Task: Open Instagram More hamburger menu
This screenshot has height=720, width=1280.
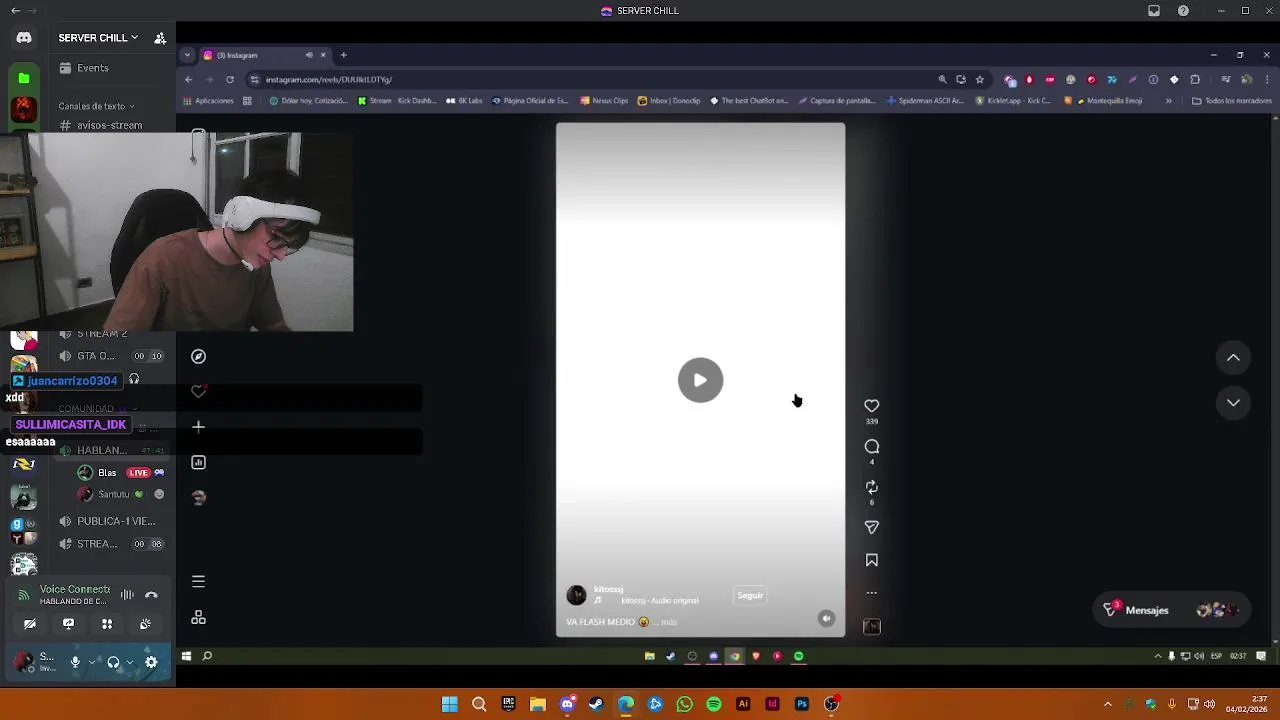Action: click(x=198, y=581)
